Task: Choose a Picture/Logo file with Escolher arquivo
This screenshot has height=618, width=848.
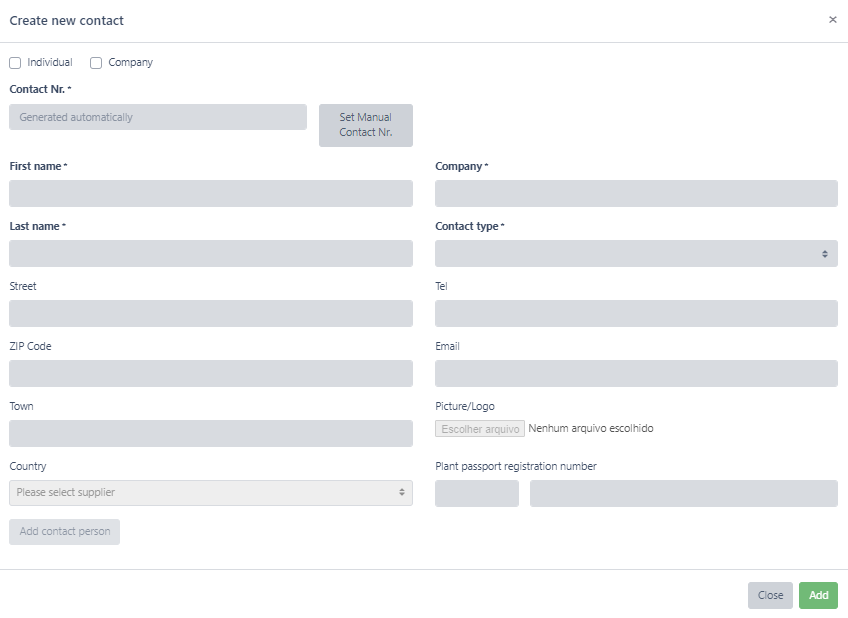Action: point(480,428)
